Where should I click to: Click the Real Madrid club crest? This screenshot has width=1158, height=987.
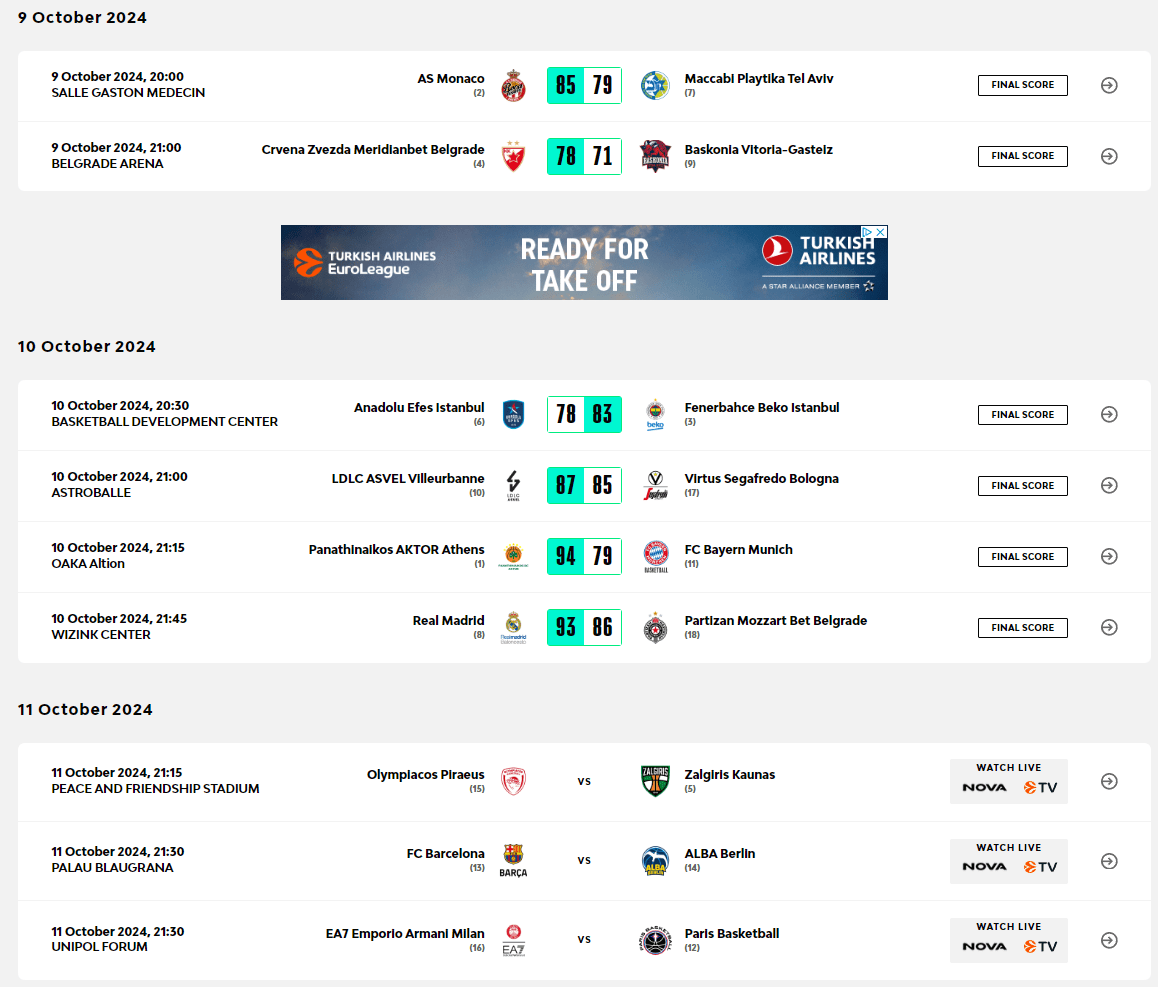pyautogui.click(x=512, y=627)
